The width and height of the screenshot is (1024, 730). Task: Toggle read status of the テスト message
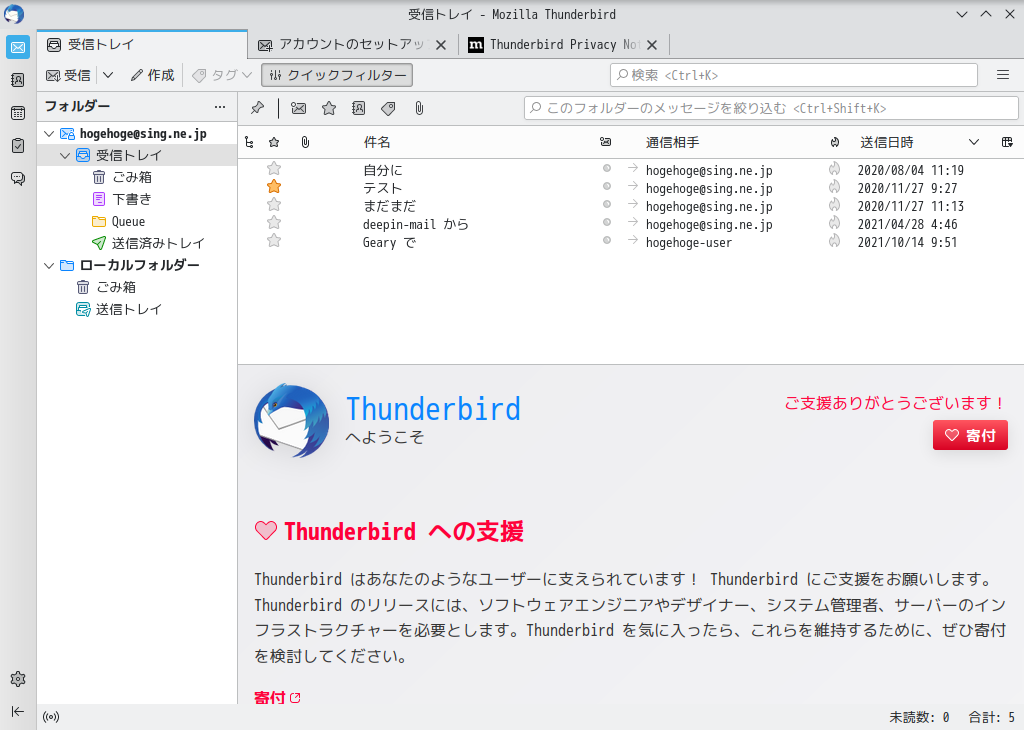pos(607,186)
